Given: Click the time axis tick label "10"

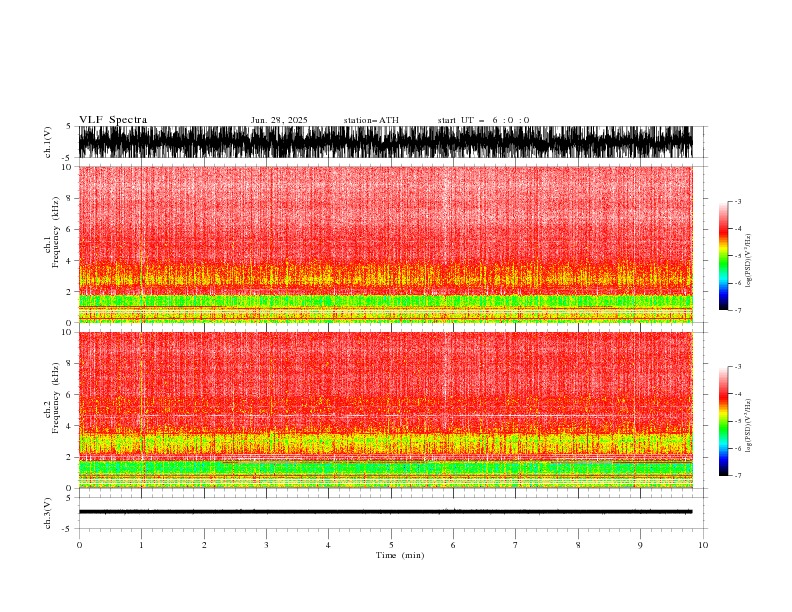Looking at the screenshot, I should click(703, 545).
